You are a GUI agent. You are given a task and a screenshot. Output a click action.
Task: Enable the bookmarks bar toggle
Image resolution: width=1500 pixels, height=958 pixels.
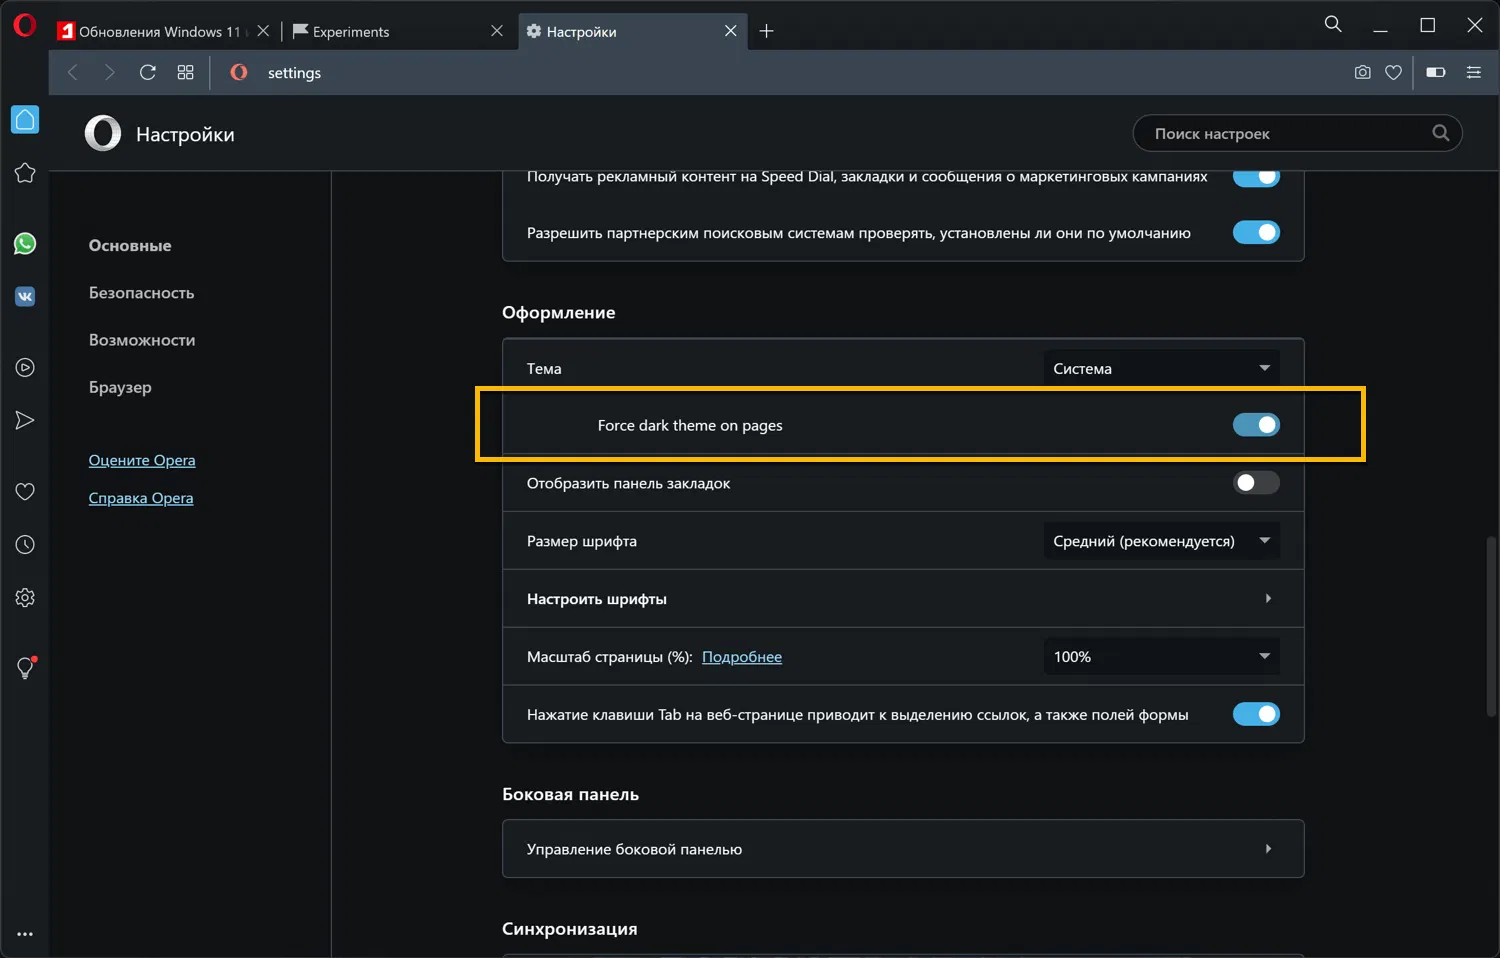1256,483
